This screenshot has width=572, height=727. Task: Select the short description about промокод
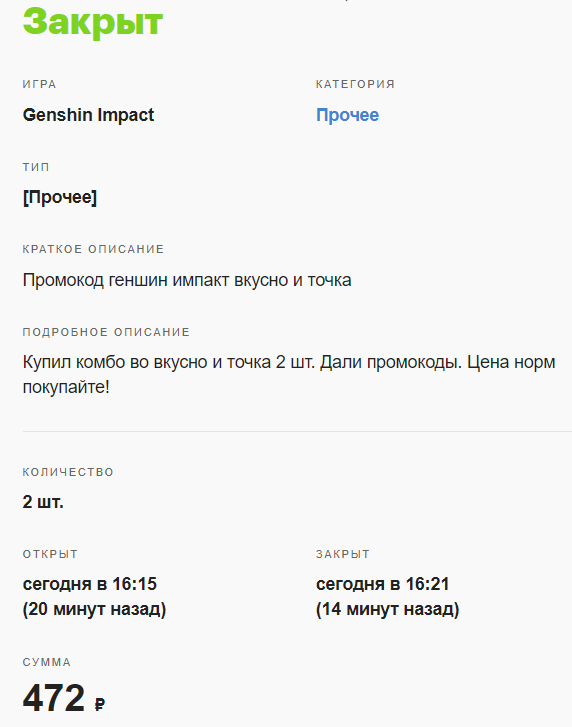(x=187, y=280)
